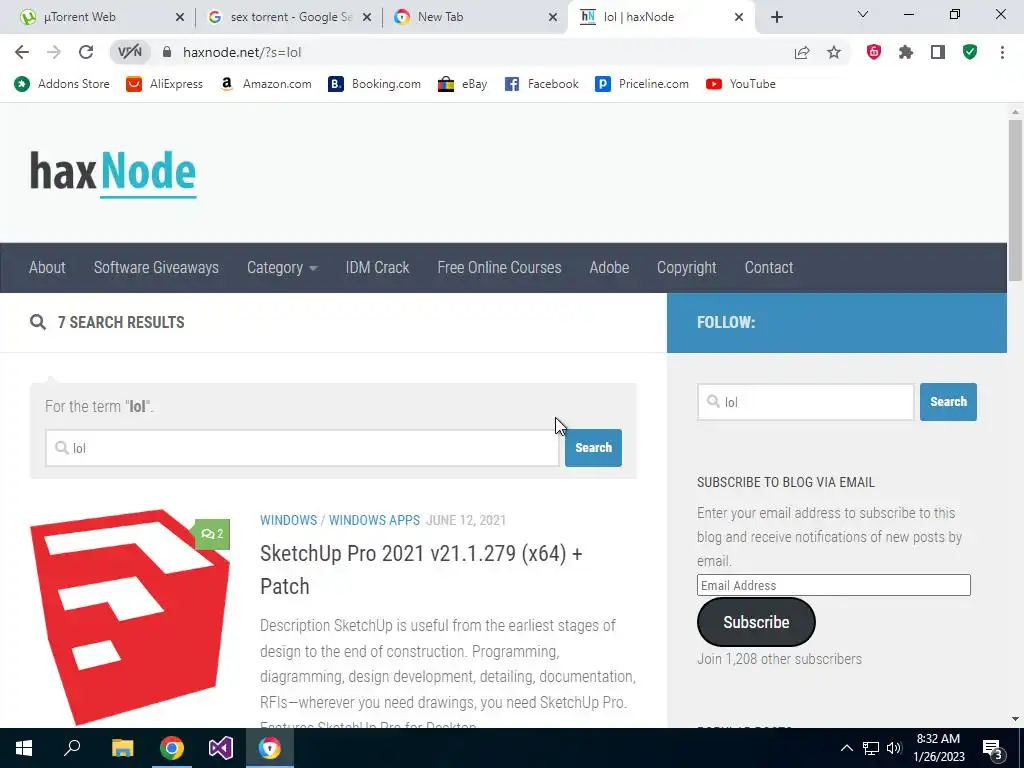The height and width of the screenshot is (768, 1024).
Task: Open the notification center icon
Action: [x=993, y=749]
